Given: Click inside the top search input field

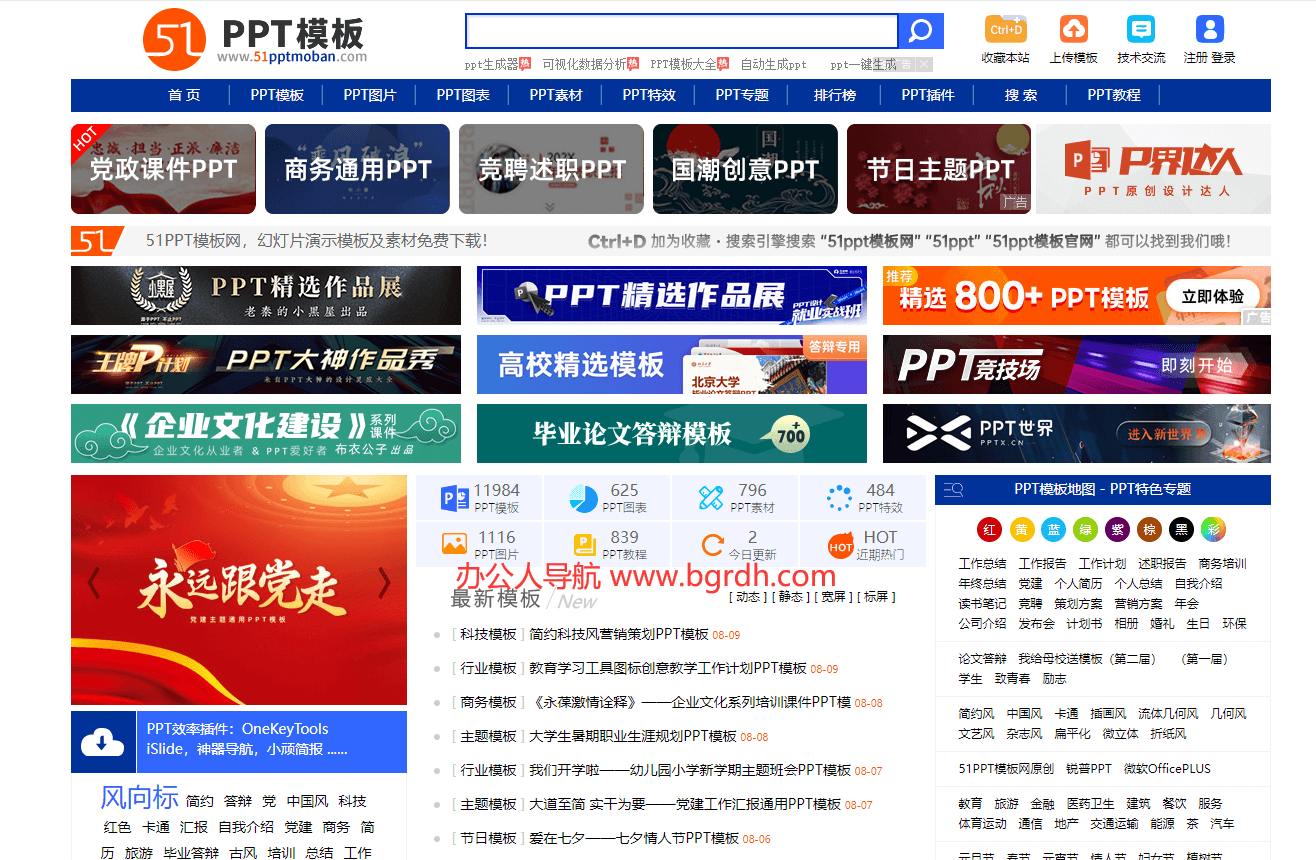Looking at the screenshot, I should click(x=681, y=30).
